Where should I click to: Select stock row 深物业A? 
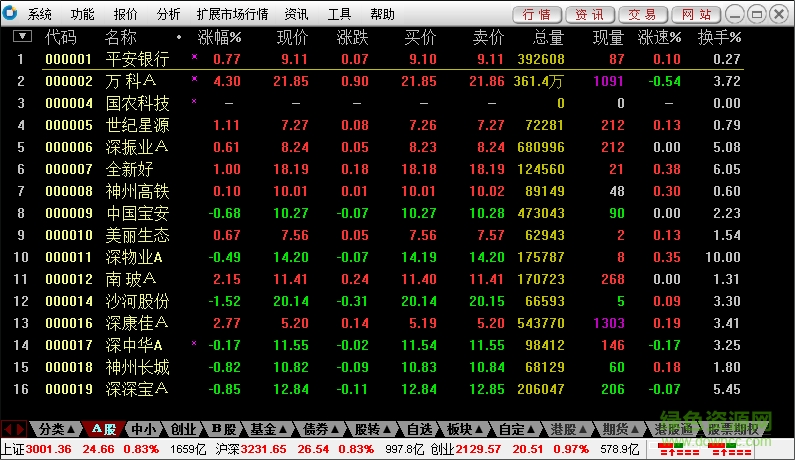click(x=378, y=257)
